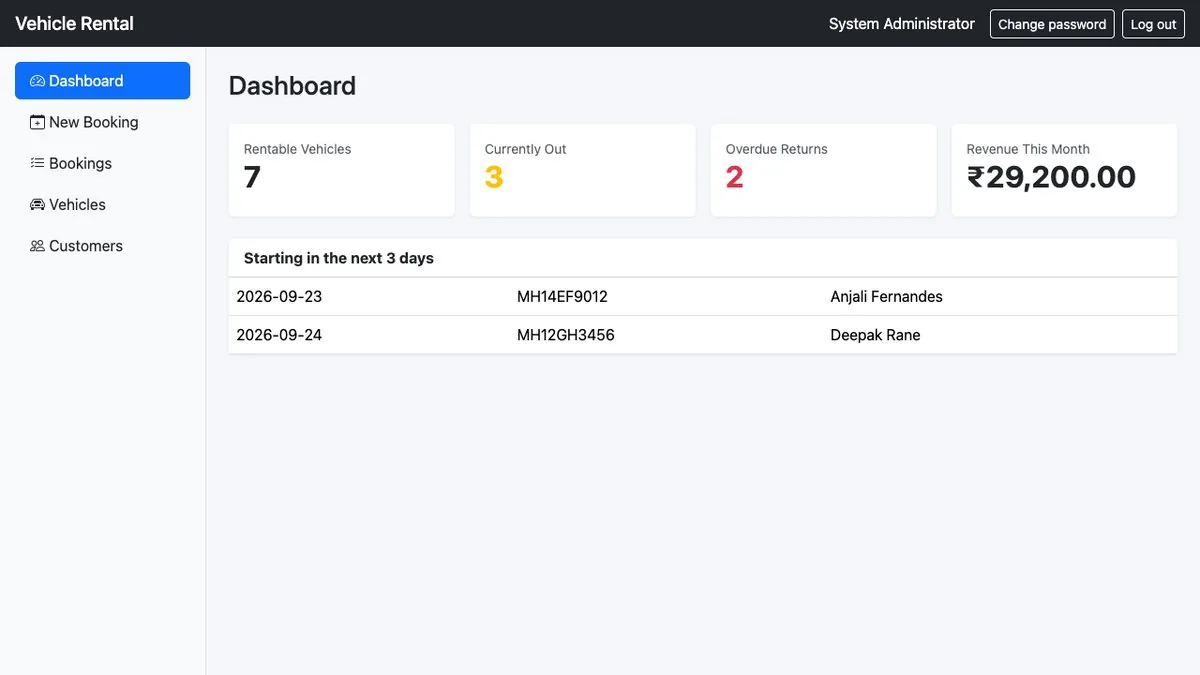Go to New Booking page
Screen dimensions: 1200x675
102,122
